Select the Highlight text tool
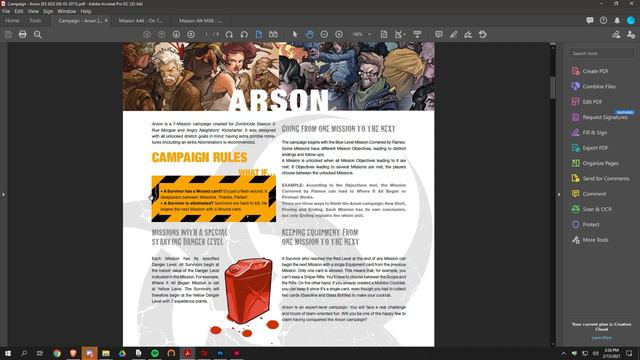This screenshot has height=360, width=640. [453, 35]
